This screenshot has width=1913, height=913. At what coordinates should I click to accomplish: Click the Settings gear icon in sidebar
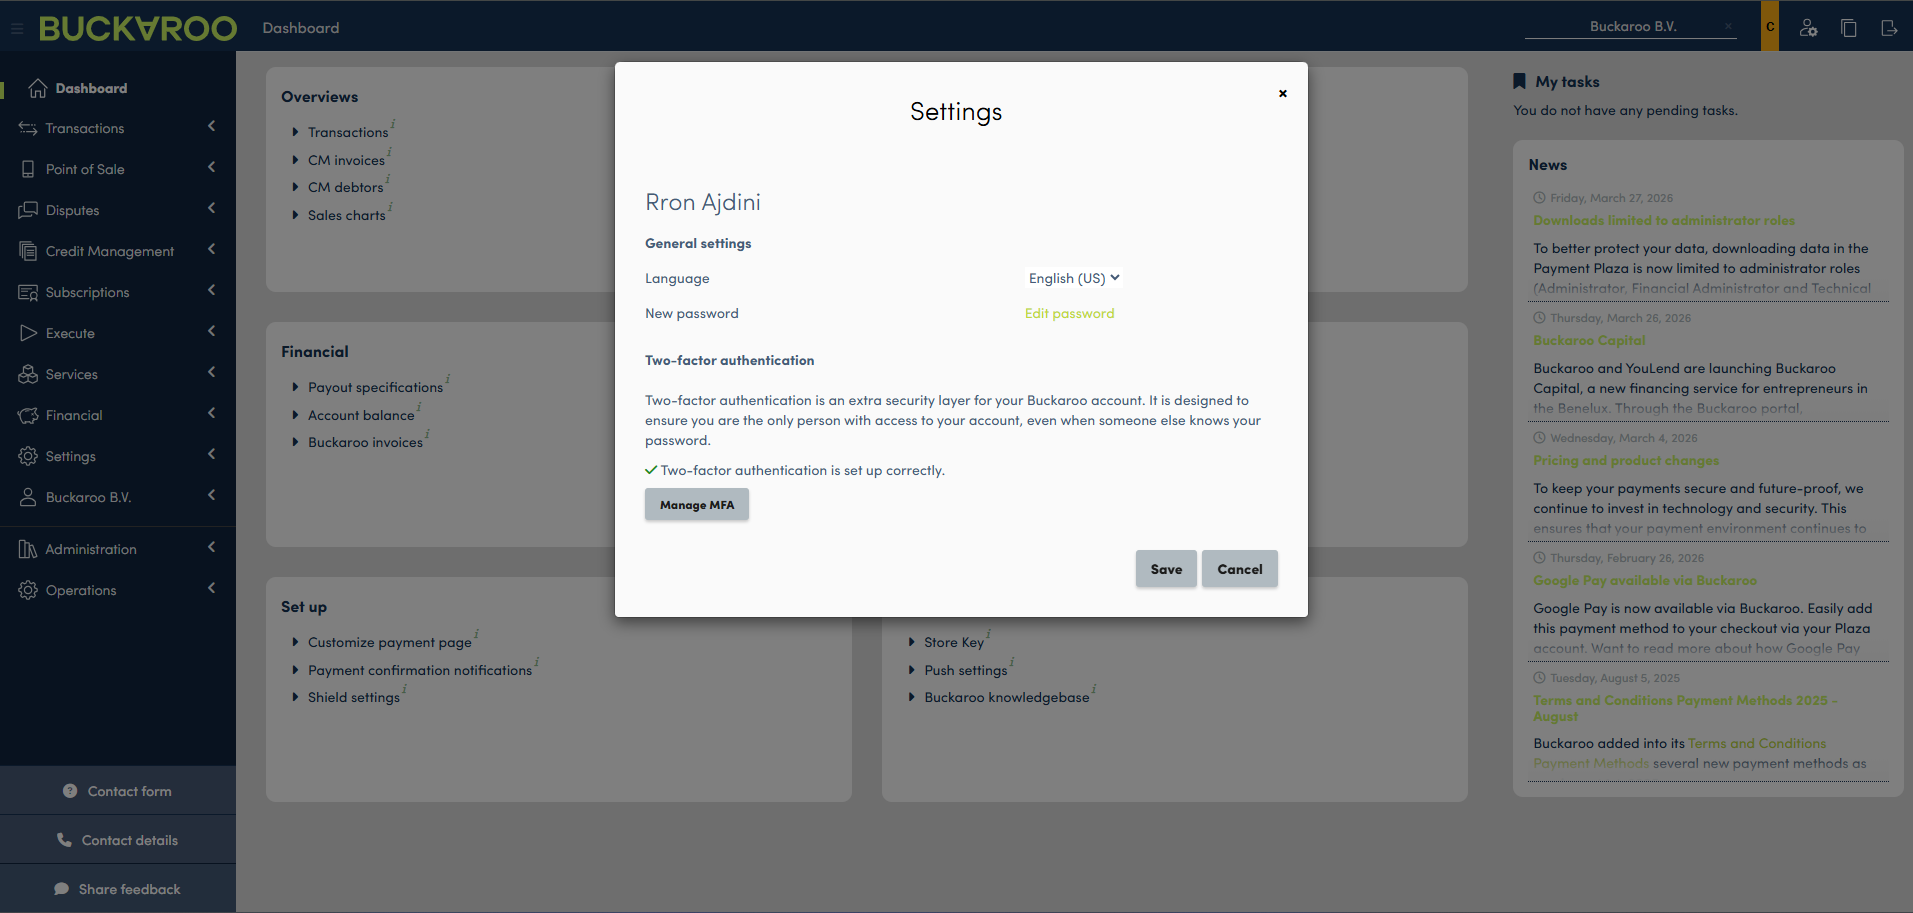[28, 456]
